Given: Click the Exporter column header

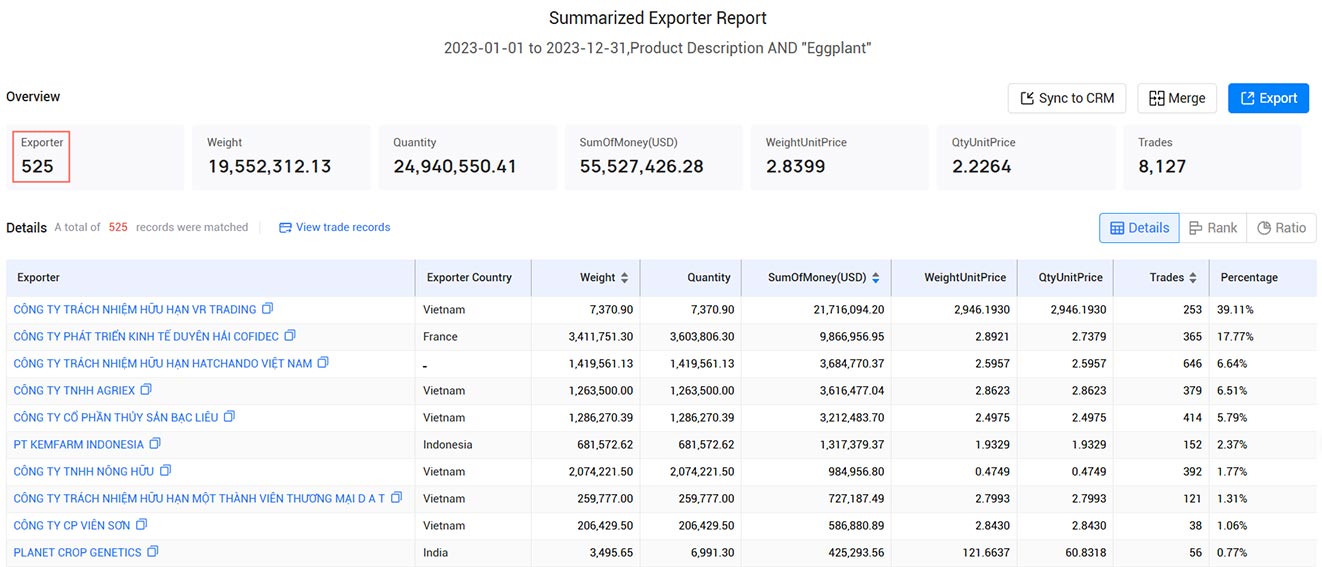Looking at the screenshot, I should (210, 278).
